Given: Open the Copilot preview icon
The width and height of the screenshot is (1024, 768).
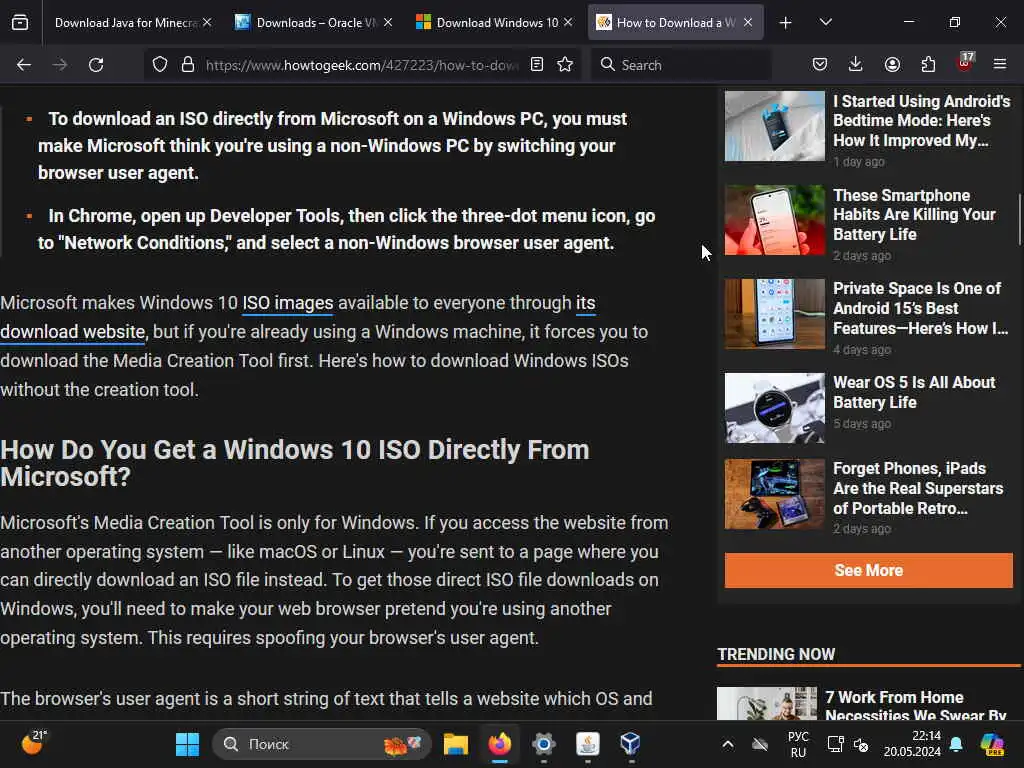Looking at the screenshot, I should point(992,744).
